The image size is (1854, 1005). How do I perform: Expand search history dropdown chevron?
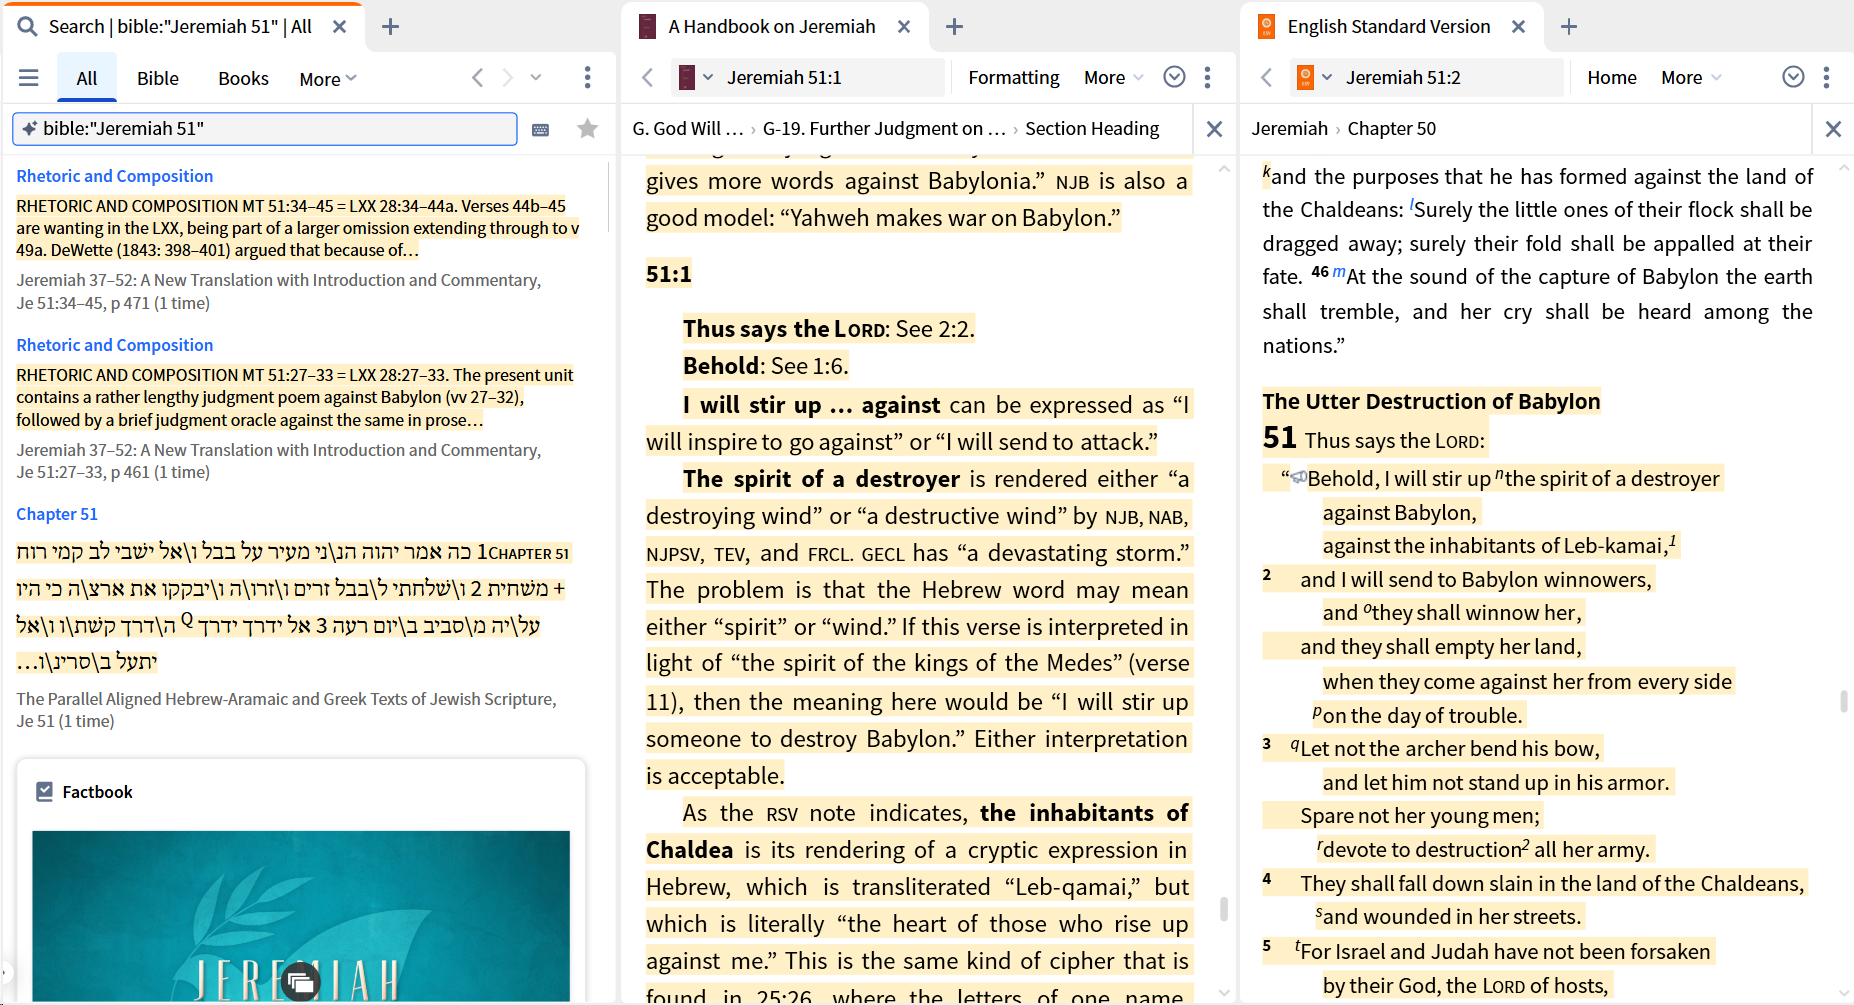click(x=536, y=78)
